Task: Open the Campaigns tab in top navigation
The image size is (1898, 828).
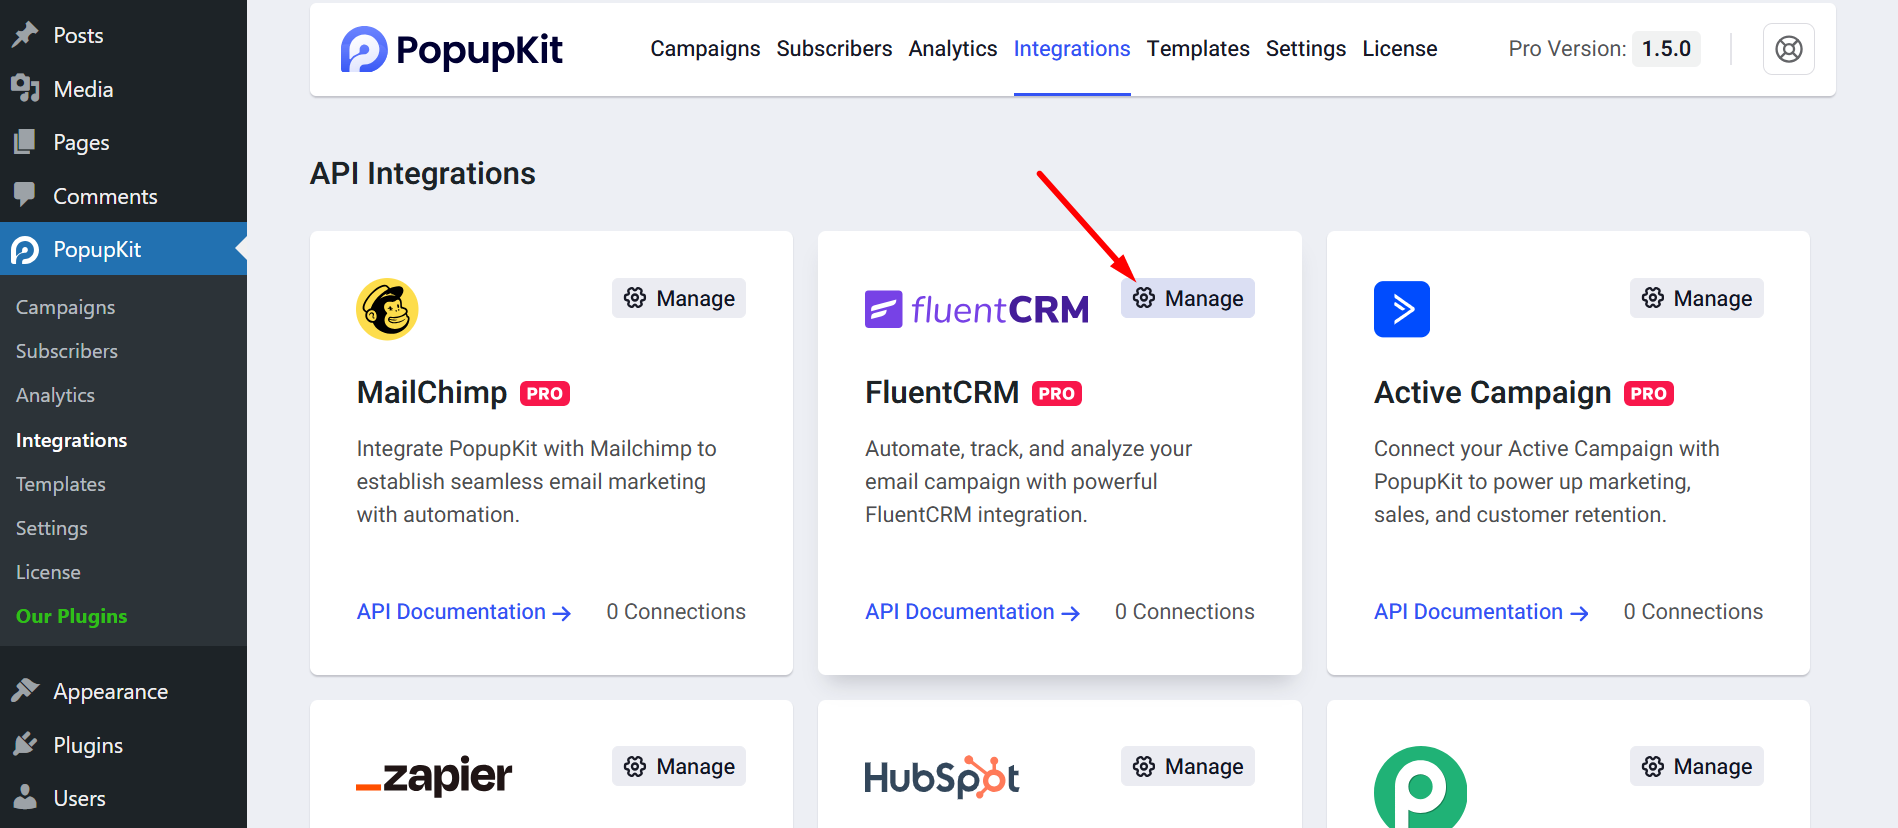Action: (705, 49)
